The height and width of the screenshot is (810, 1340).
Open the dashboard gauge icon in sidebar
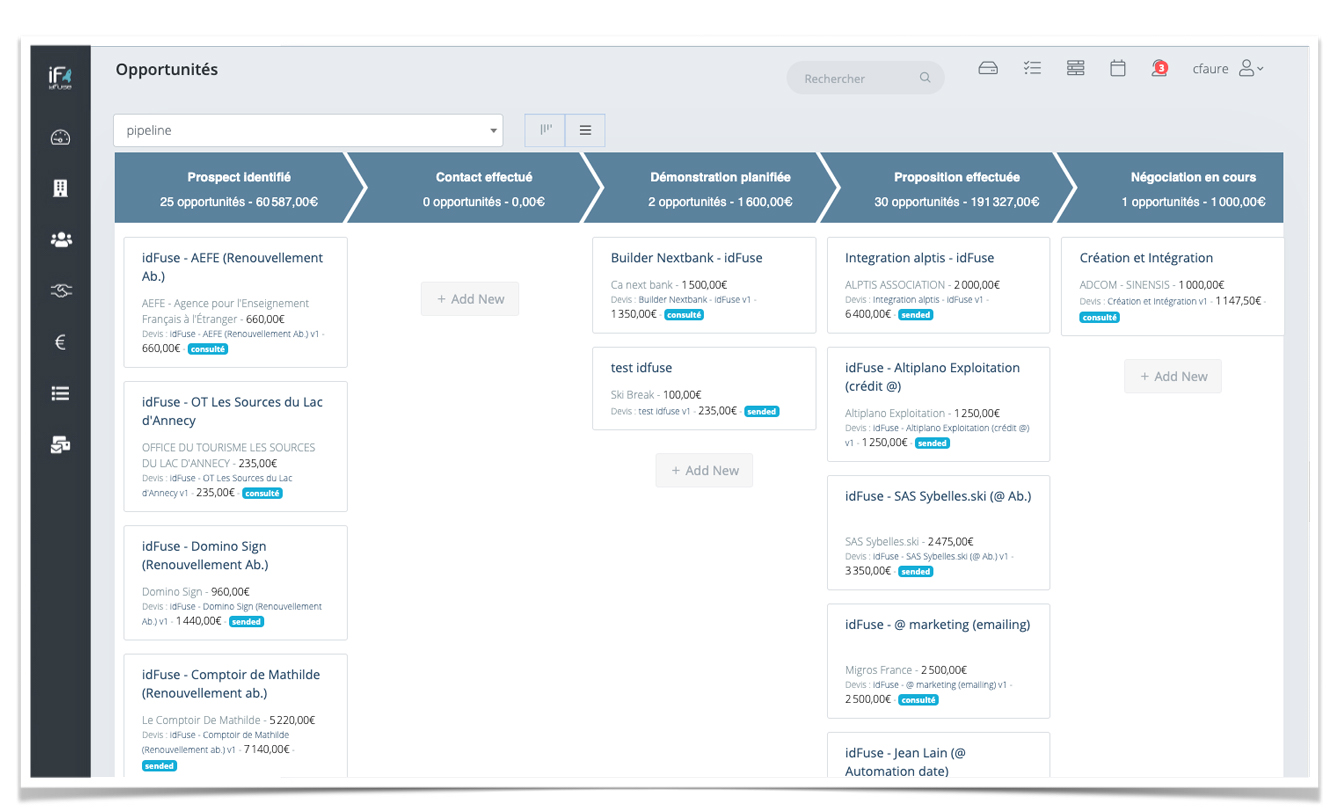tap(60, 138)
